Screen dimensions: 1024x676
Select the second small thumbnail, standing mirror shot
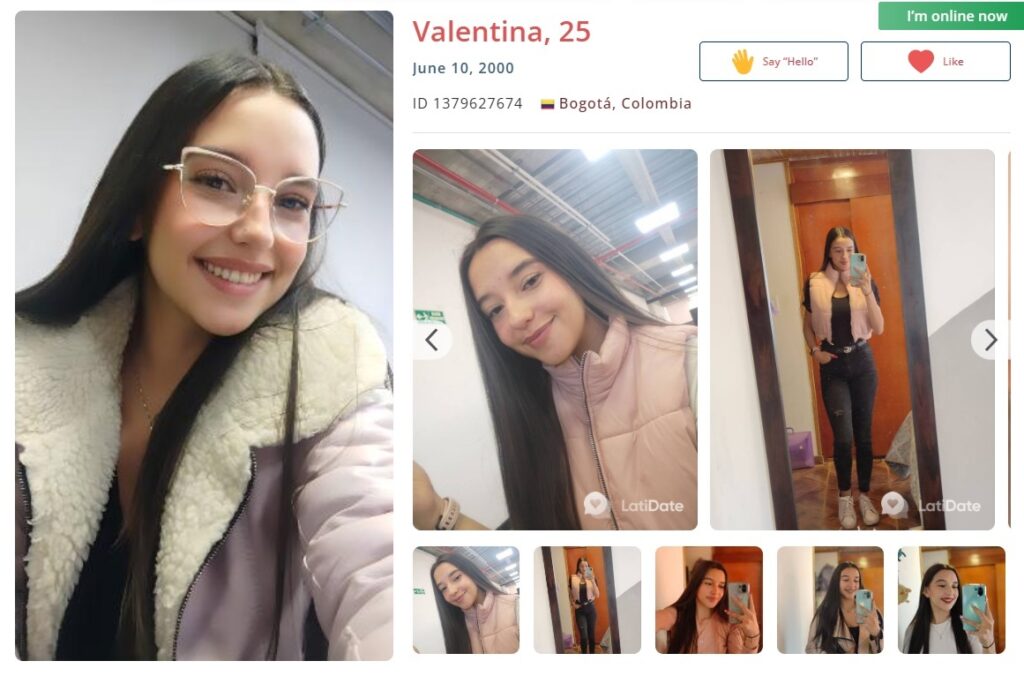587,600
